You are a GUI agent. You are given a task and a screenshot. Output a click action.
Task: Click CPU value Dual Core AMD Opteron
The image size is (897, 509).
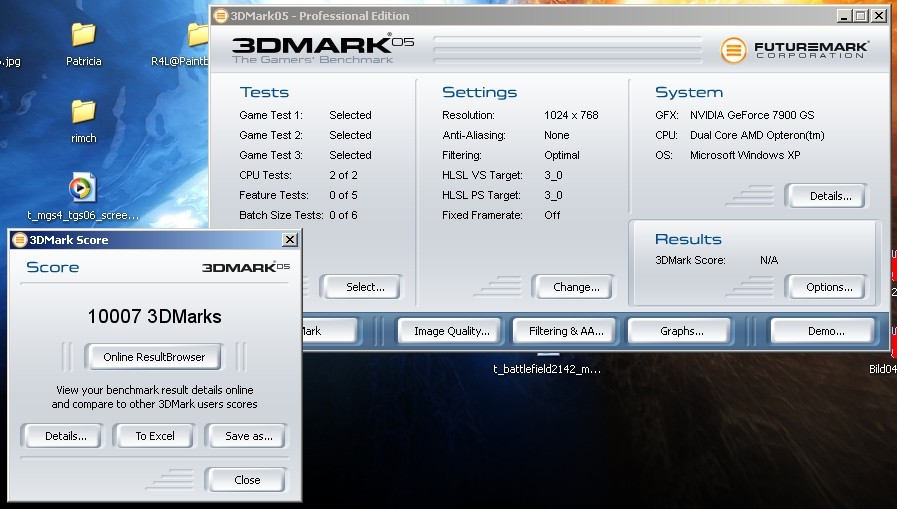tap(757, 135)
